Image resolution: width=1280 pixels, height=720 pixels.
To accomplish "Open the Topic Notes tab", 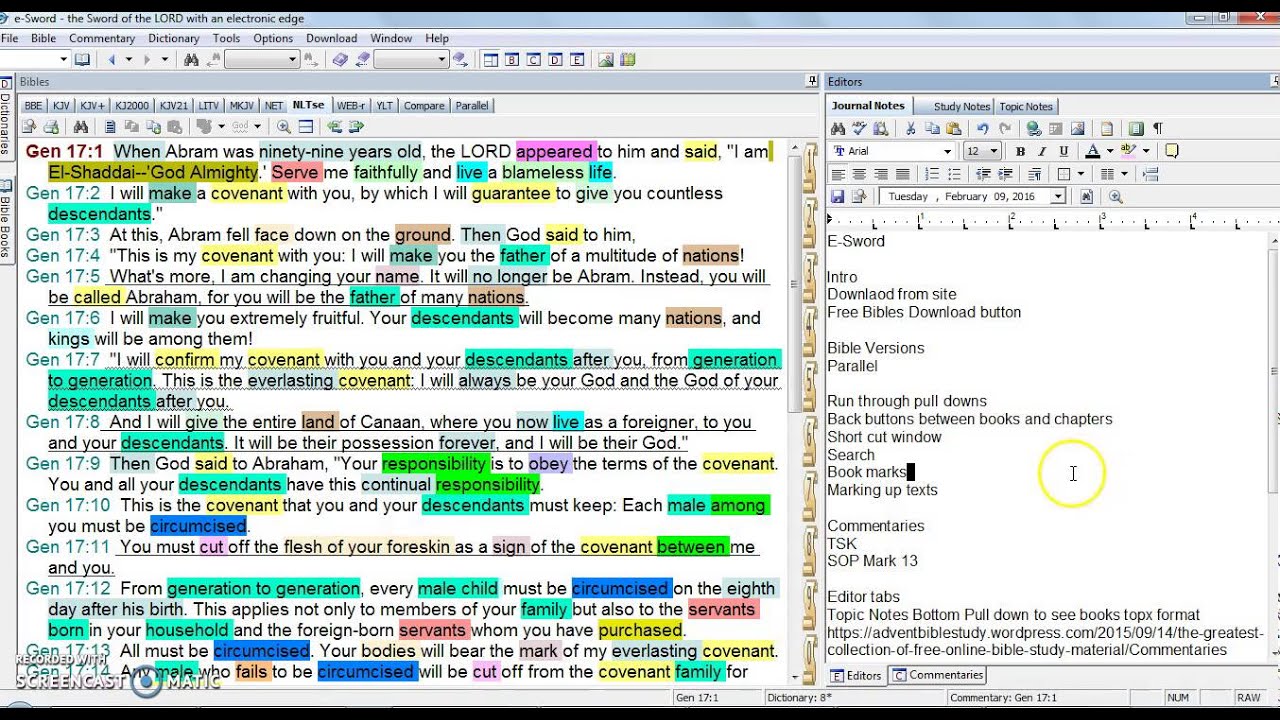I will (1026, 106).
